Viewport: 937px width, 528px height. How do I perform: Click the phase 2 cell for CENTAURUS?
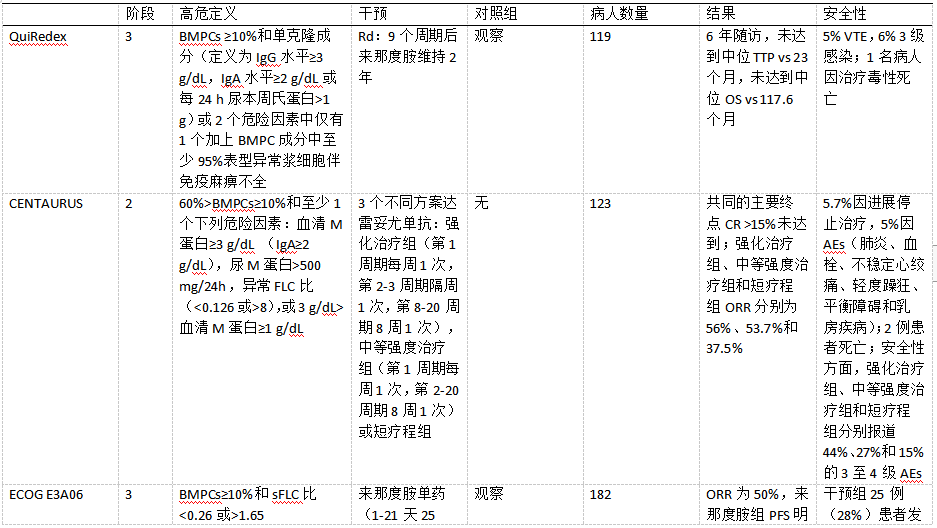click(129, 204)
